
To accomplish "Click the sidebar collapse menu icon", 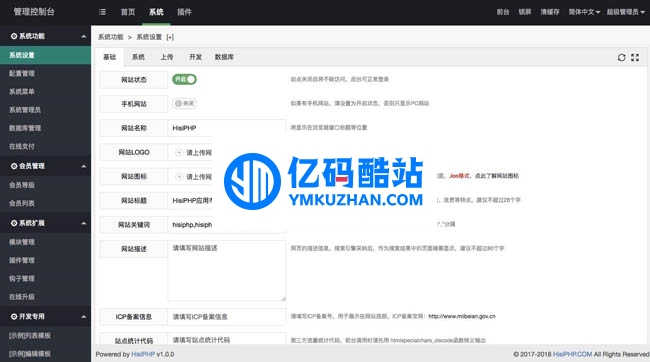I will 102,12.
